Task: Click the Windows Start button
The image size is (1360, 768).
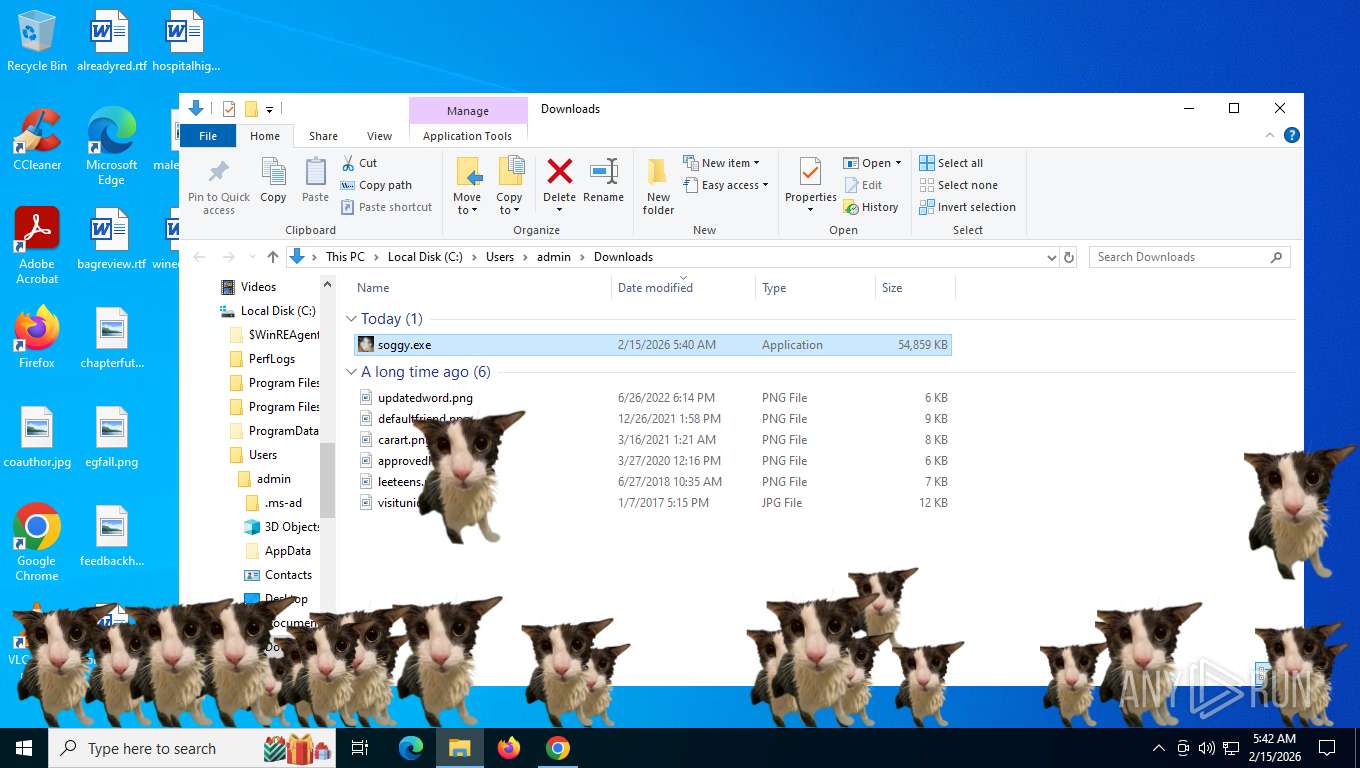Action: (24, 748)
